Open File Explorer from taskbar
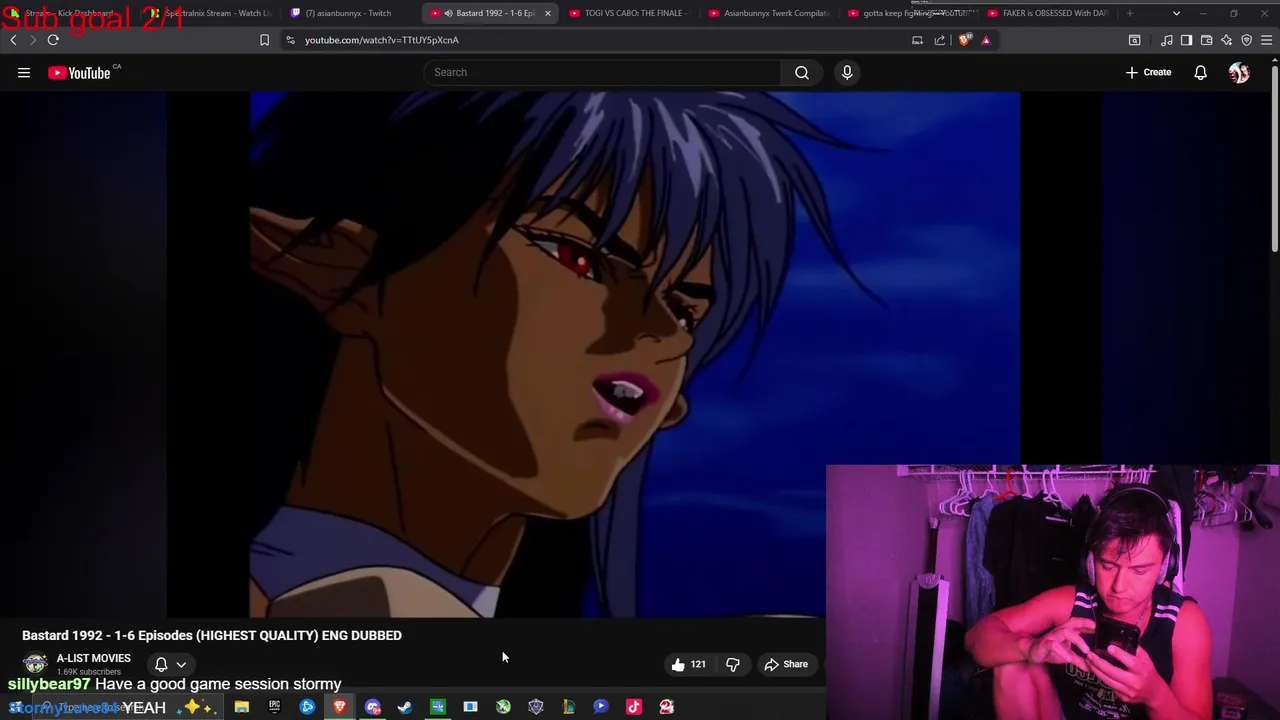The height and width of the screenshot is (720, 1280). pyautogui.click(x=241, y=707)
